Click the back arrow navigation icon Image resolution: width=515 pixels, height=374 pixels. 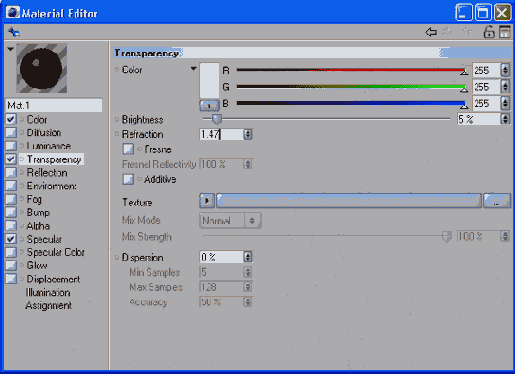tap(431, 32)
